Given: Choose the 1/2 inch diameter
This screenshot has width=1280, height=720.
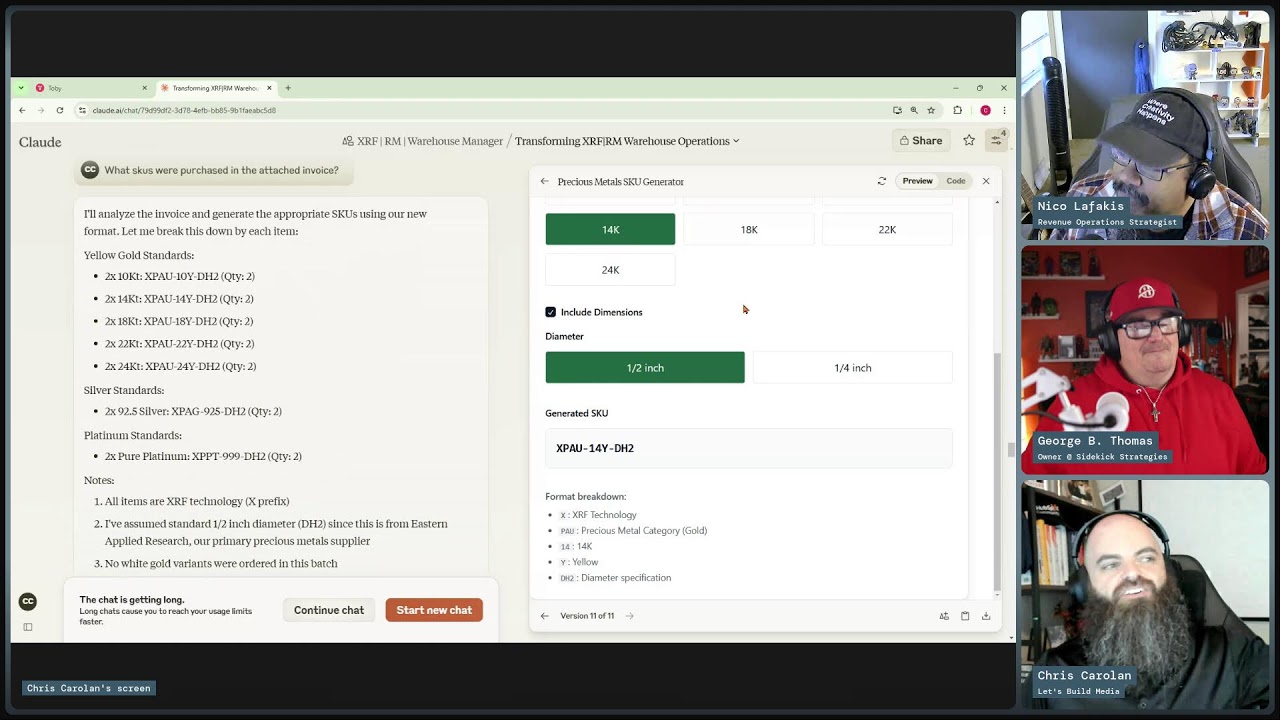Looking at the screenshot, I should point(645,367).
